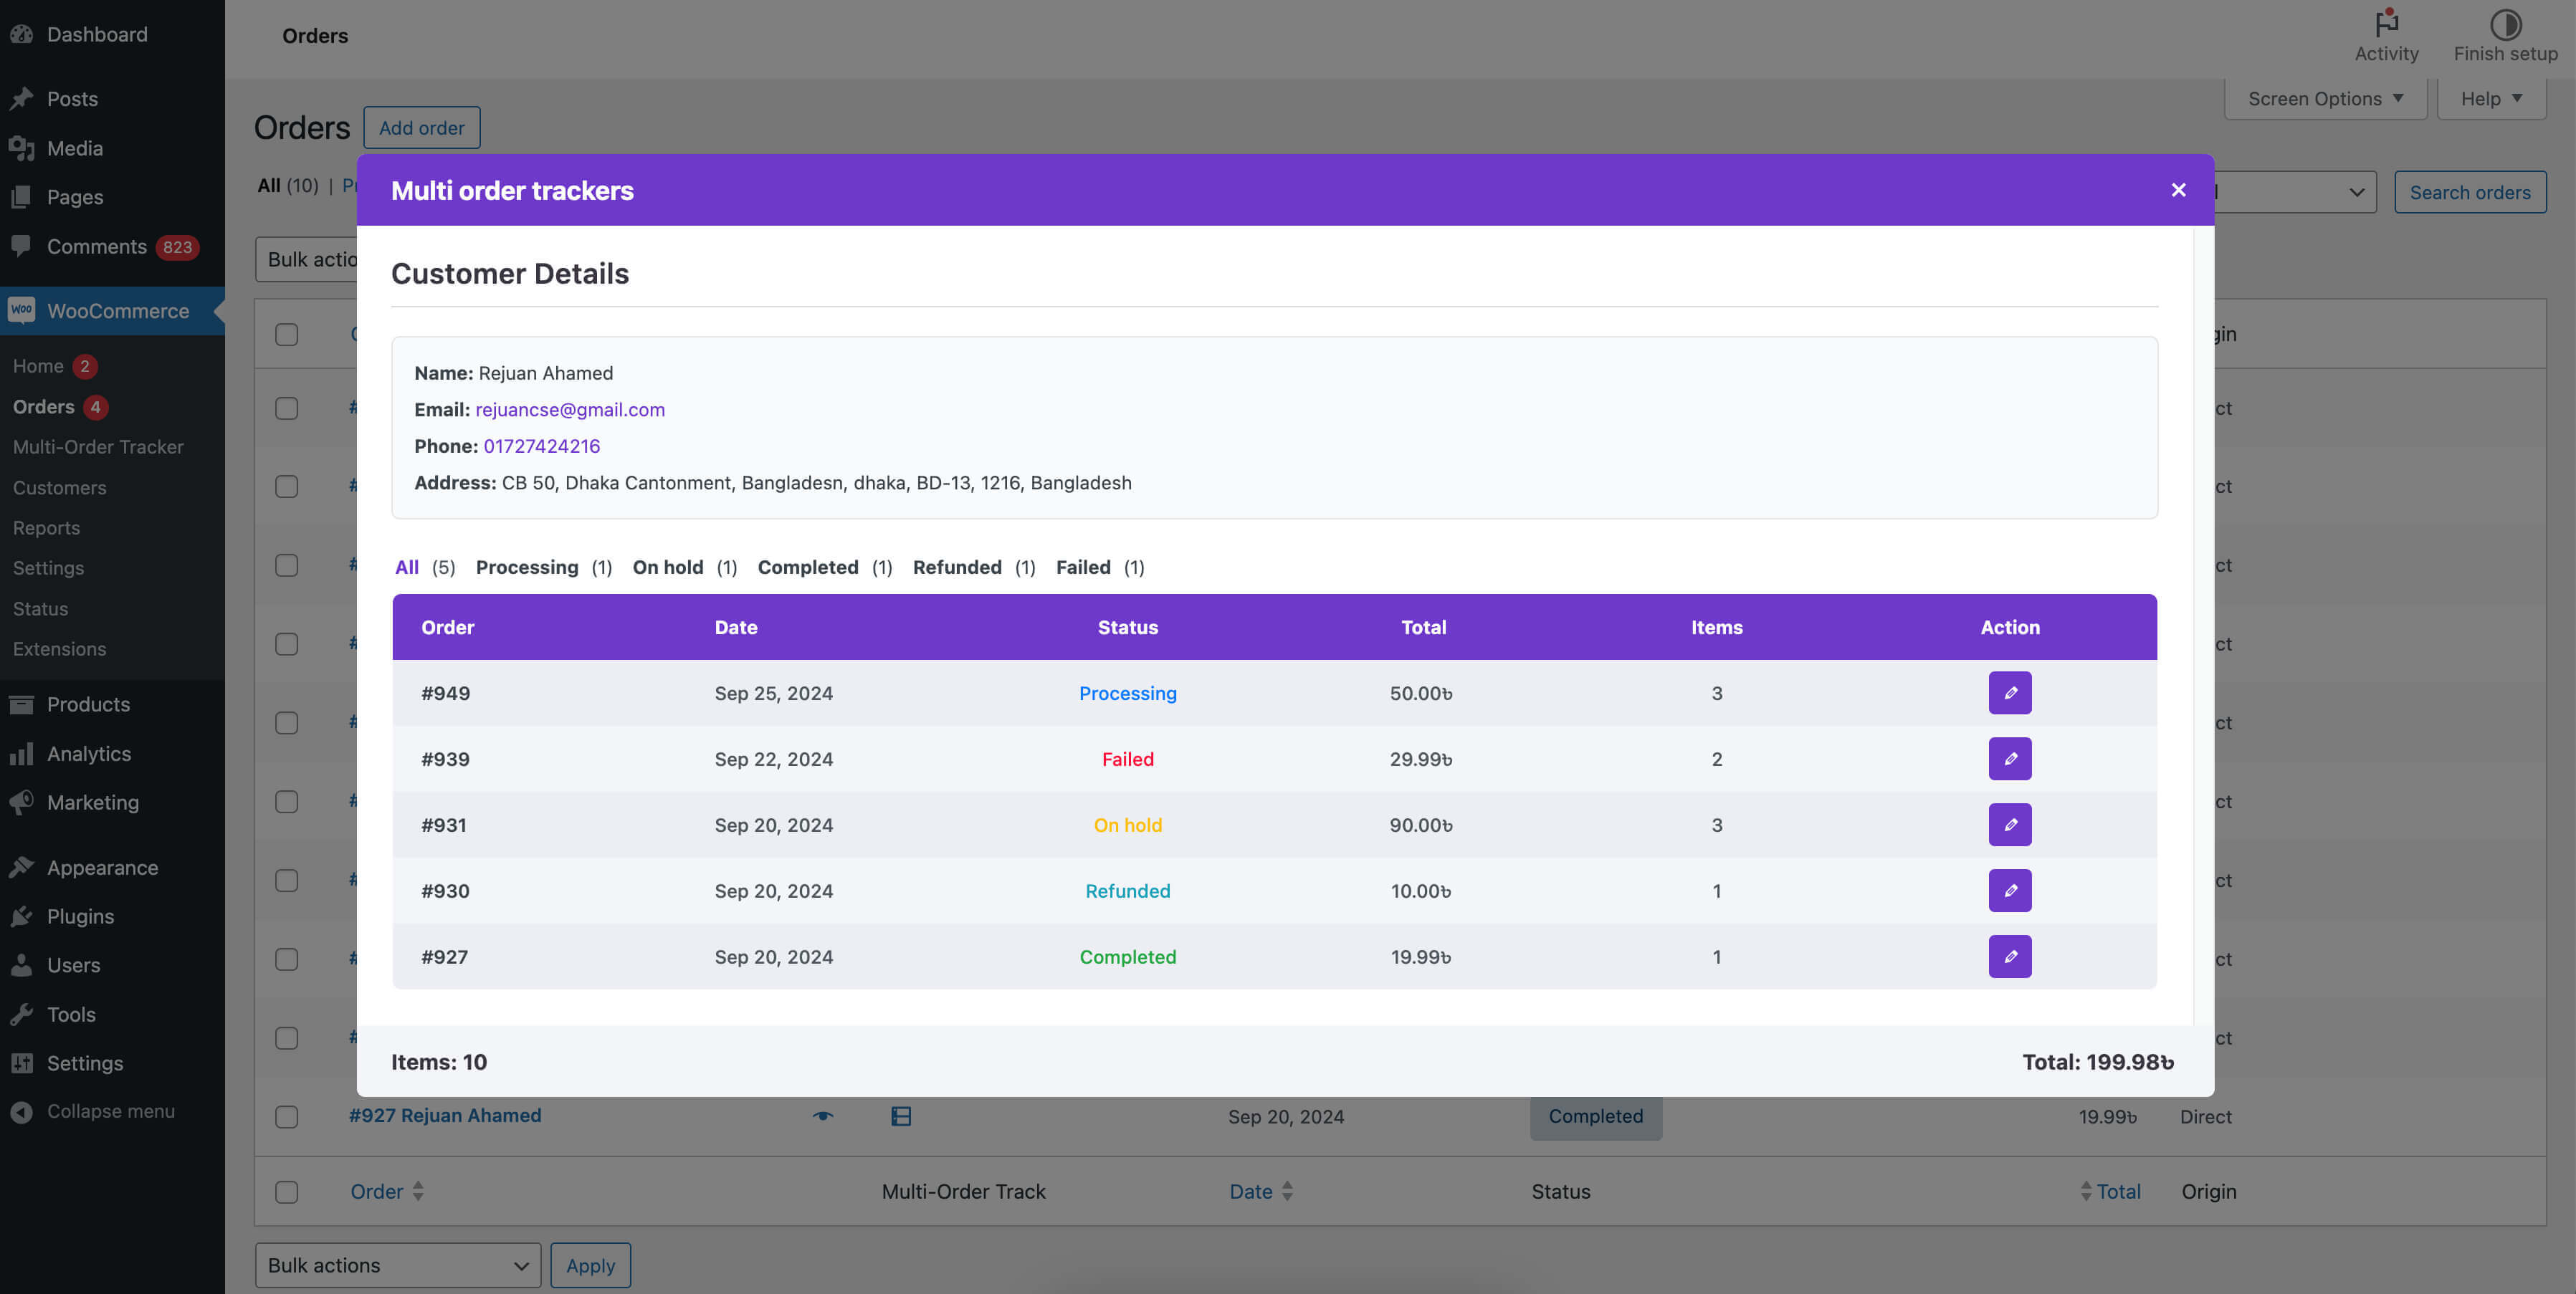
Task: Open the Help dropdown
Action: (x=2490, y=98)
